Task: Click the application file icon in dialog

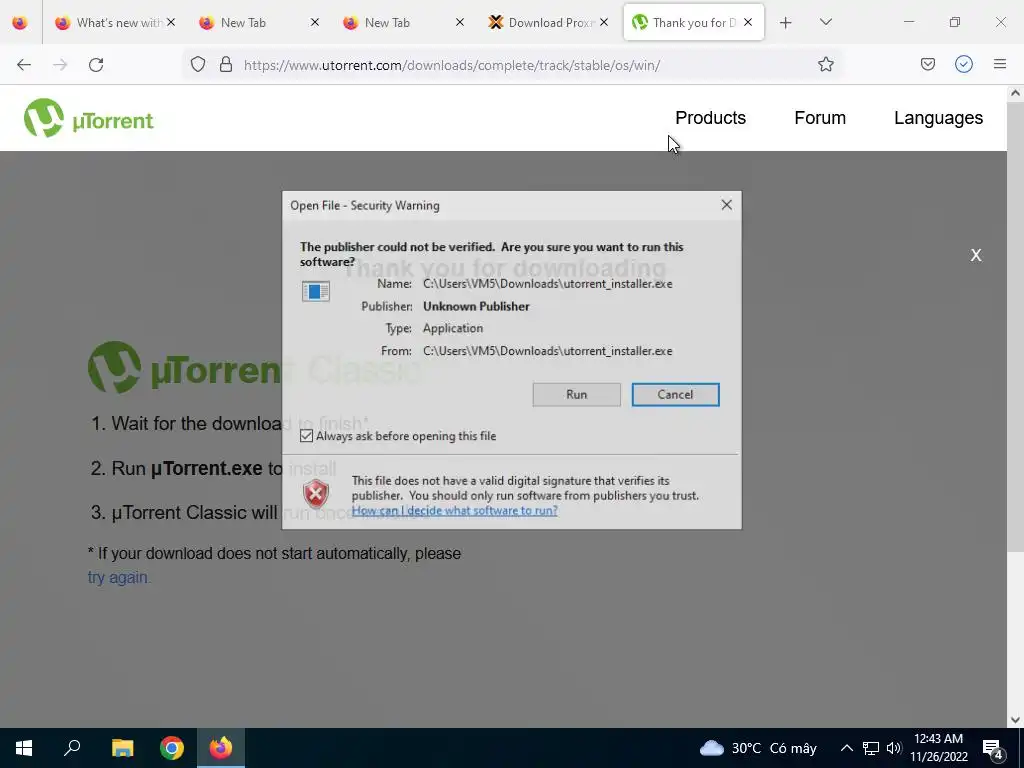Action: coord(315,291)
